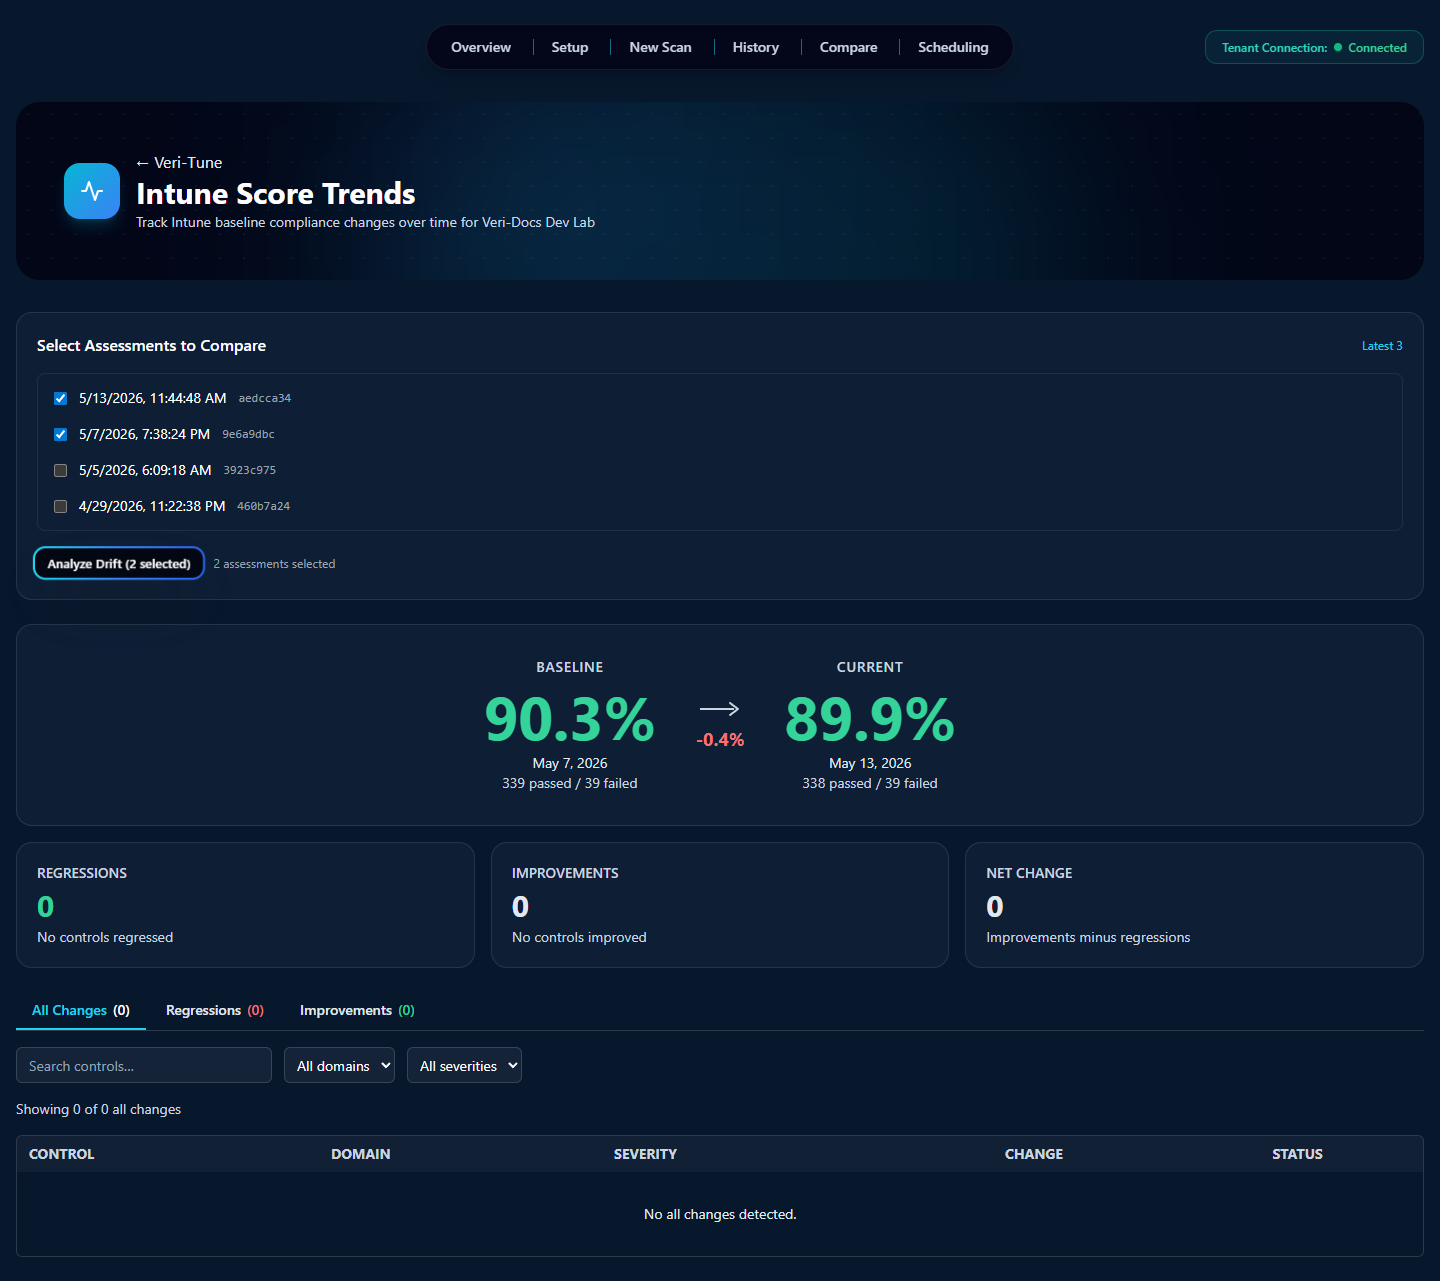Click the SEVERITY column header
The height and width of the screenshot is (1281, 1440).
(645, 1154)
